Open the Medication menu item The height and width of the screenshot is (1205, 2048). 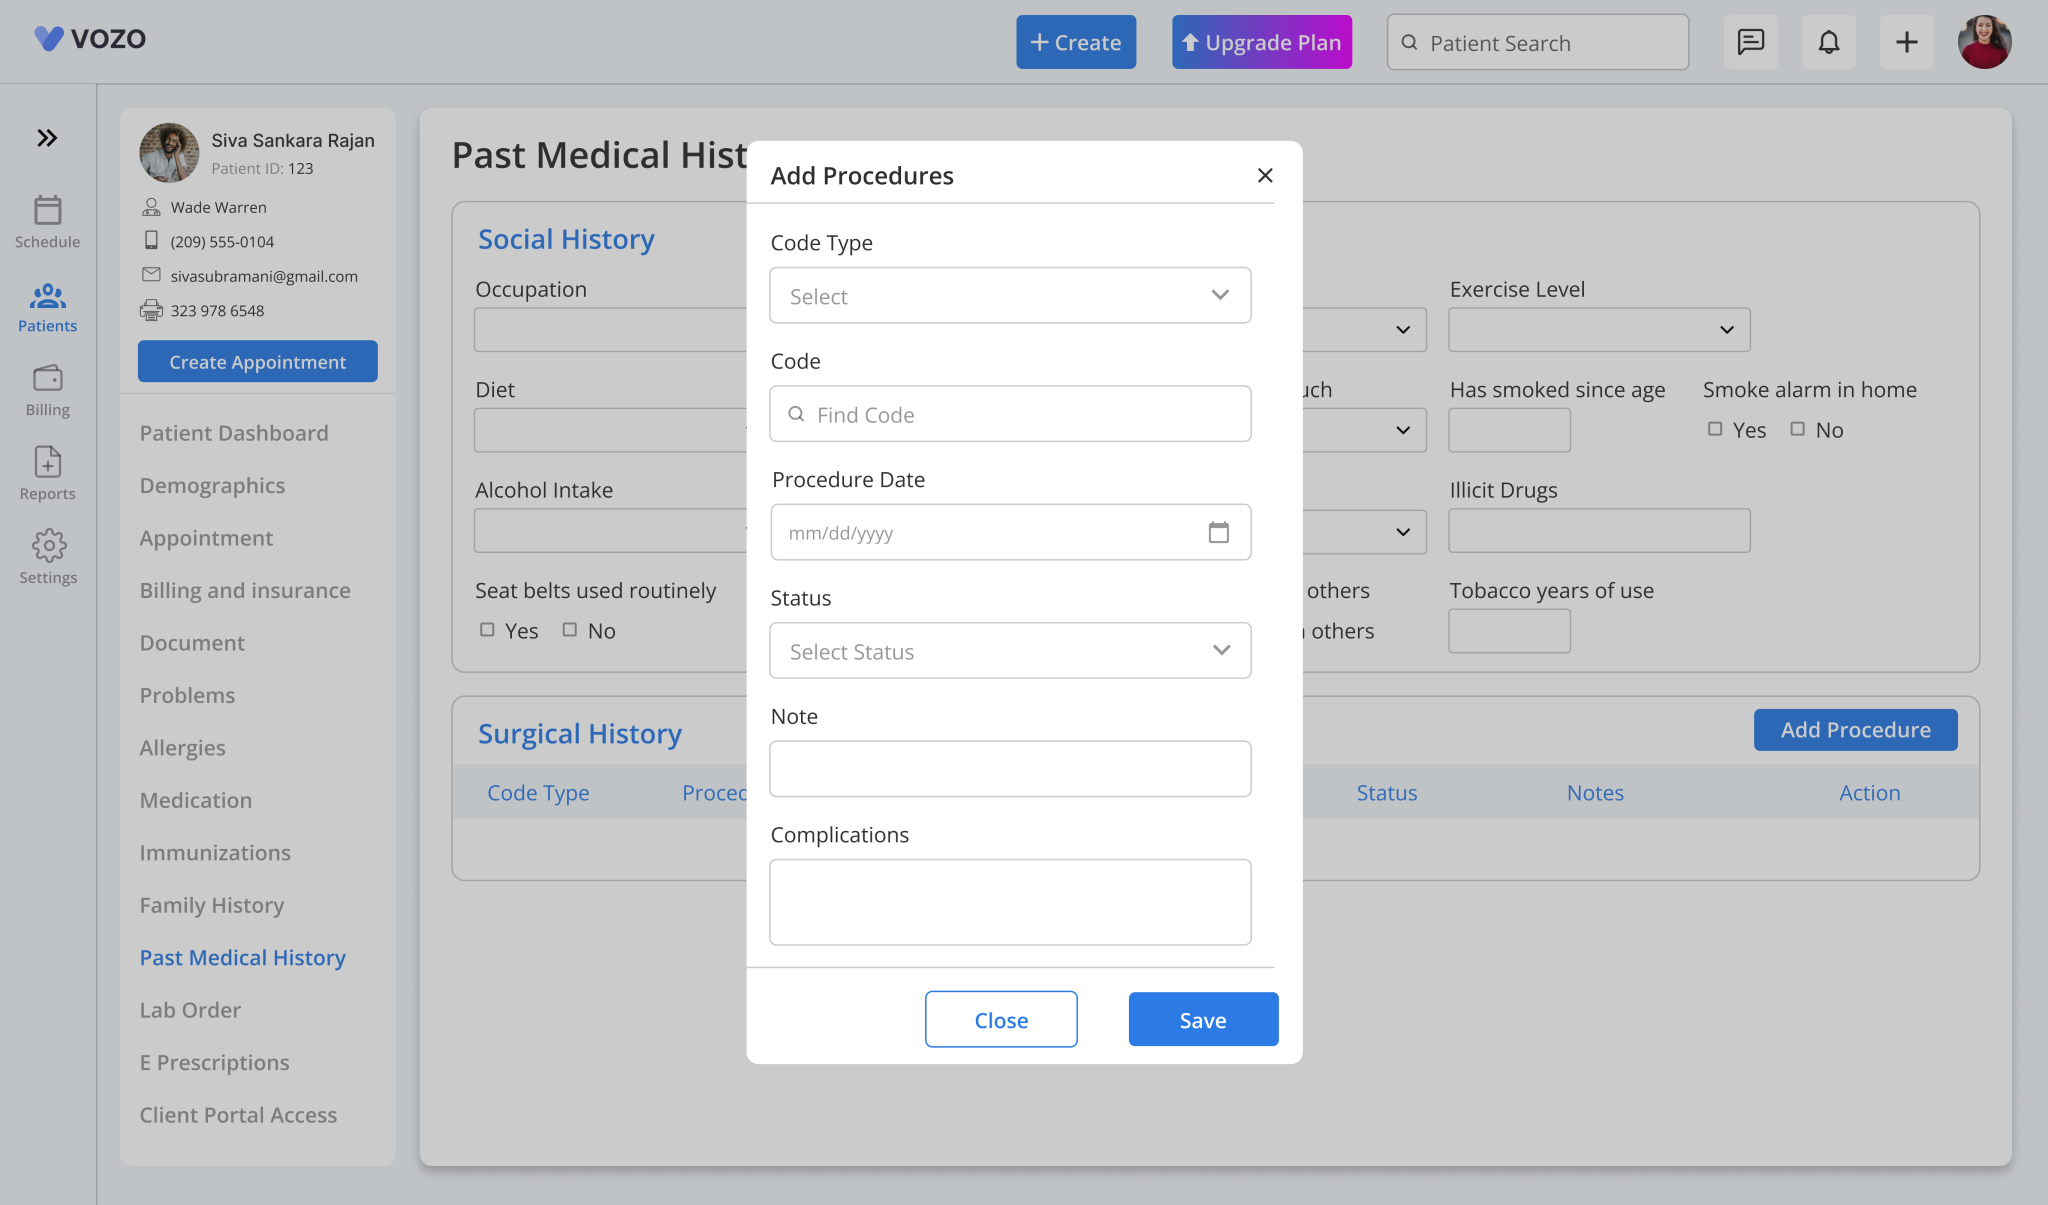196,800
